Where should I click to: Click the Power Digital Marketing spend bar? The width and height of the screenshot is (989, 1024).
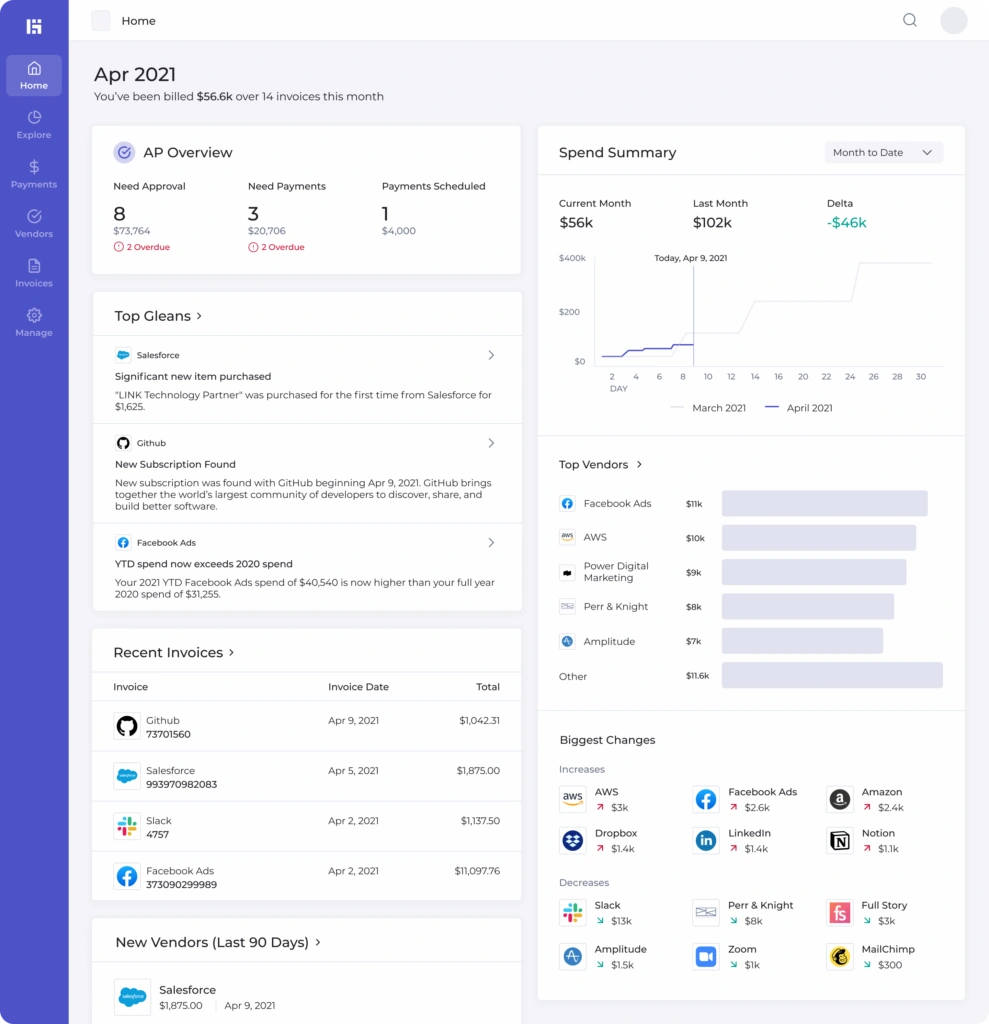pyautogui.click(x=814, y=572)
